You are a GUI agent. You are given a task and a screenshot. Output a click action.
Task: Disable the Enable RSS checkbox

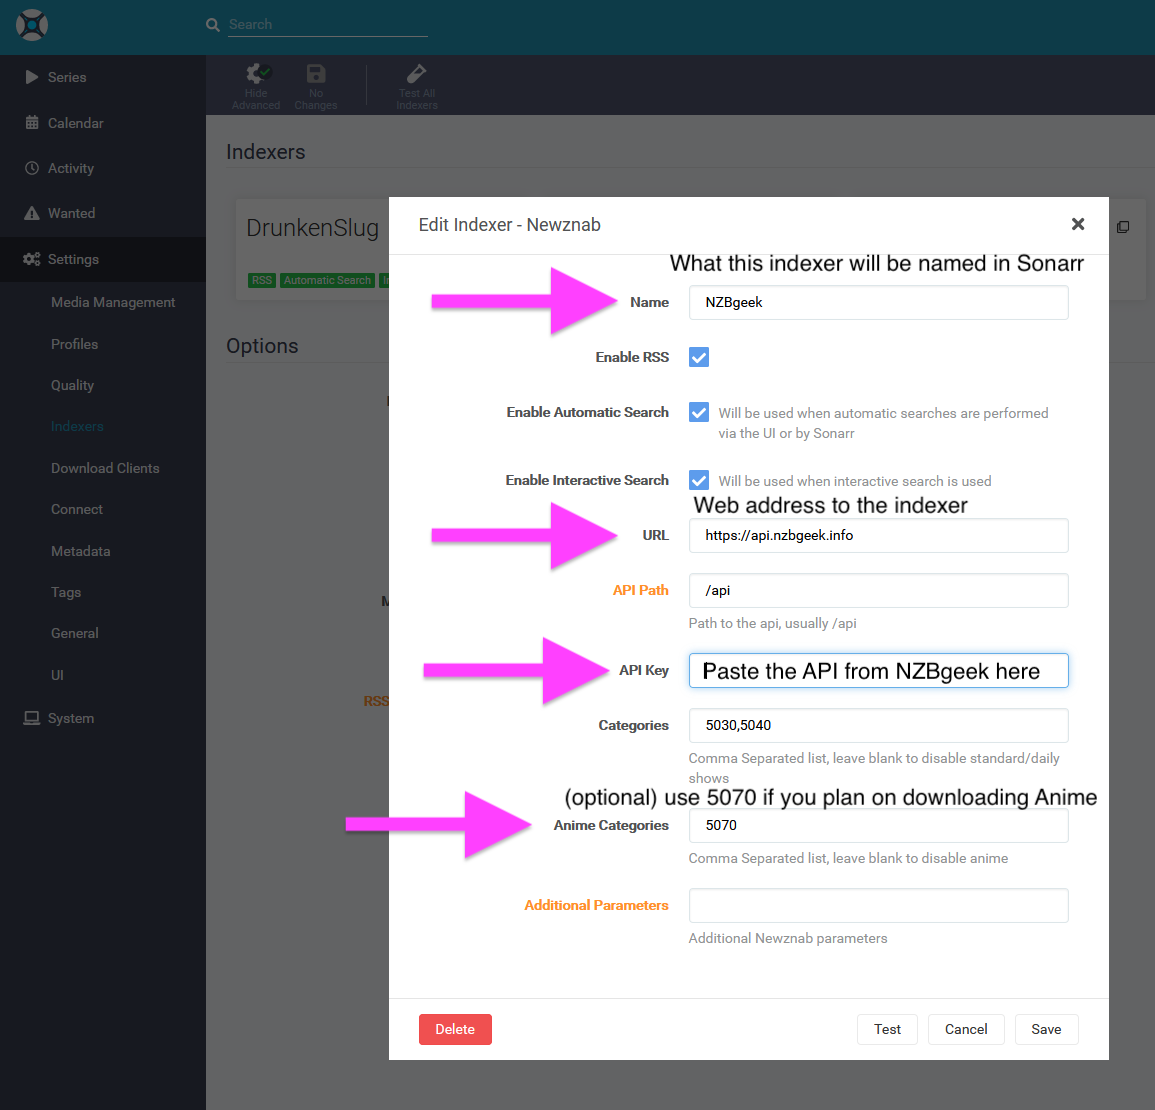[698, 357]
